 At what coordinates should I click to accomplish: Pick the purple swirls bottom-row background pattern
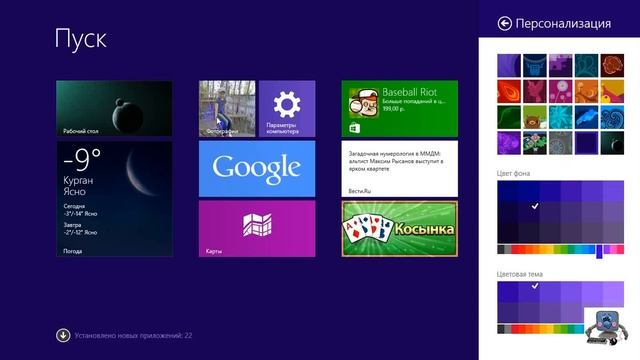[x=509, y=143]
